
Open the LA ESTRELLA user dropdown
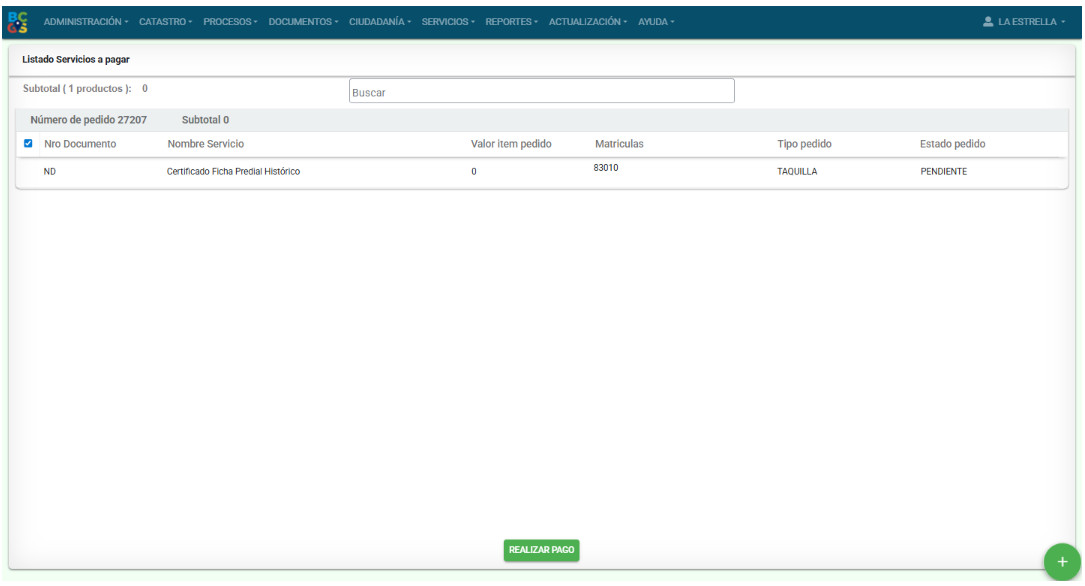pos(1031,22)
